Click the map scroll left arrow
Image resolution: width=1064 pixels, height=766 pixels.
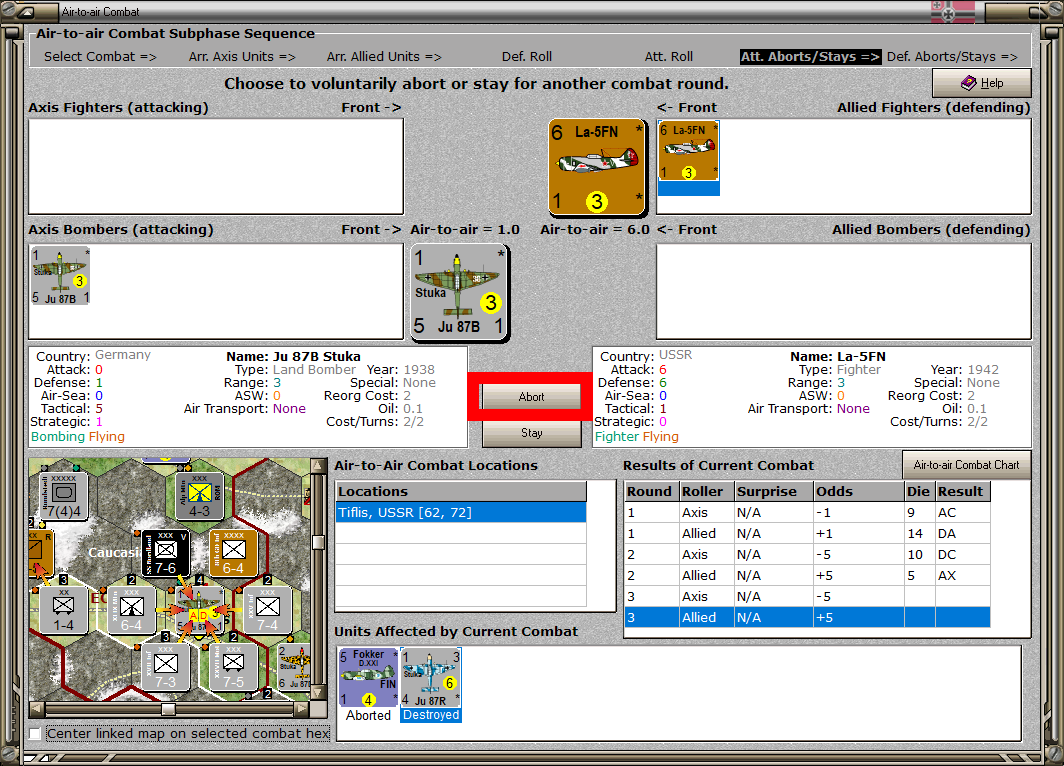(x=37, y=709)
